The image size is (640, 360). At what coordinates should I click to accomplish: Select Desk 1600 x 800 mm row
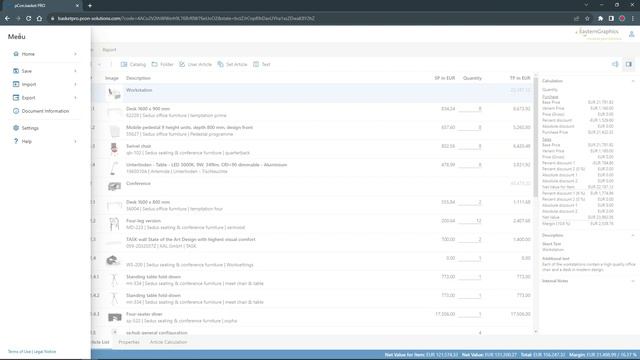[x=312, y=205]
